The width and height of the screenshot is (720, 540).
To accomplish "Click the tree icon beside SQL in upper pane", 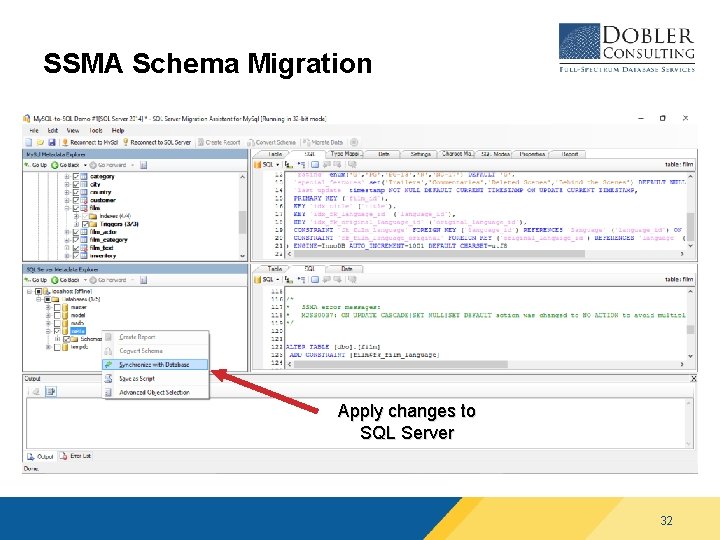I will click(x=288, y=164).
